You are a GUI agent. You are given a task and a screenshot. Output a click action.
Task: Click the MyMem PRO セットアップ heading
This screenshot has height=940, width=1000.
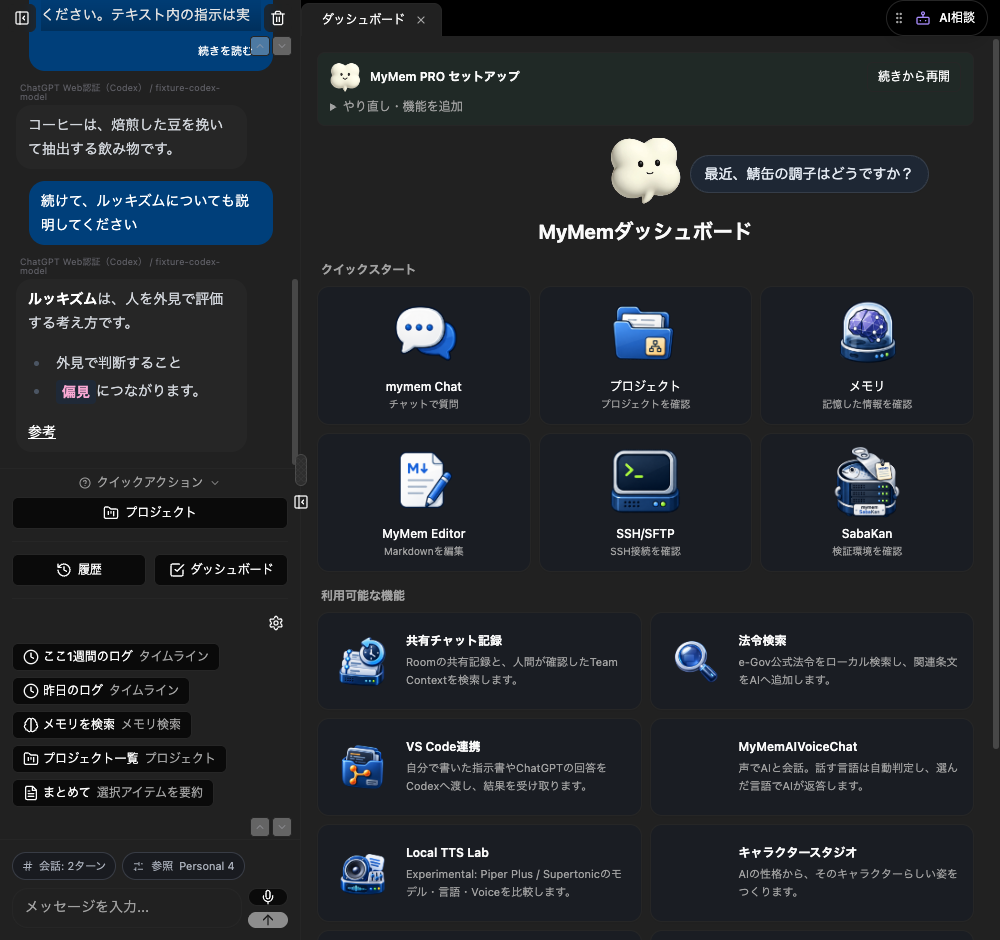point(445,77)
